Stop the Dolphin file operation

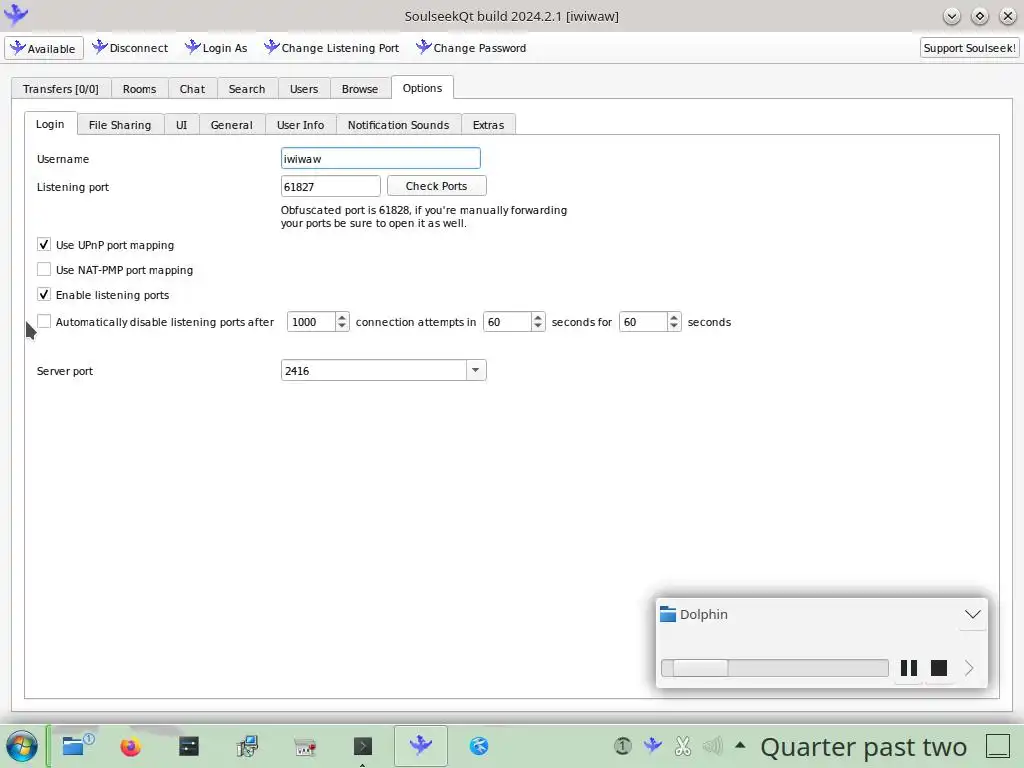938,667
